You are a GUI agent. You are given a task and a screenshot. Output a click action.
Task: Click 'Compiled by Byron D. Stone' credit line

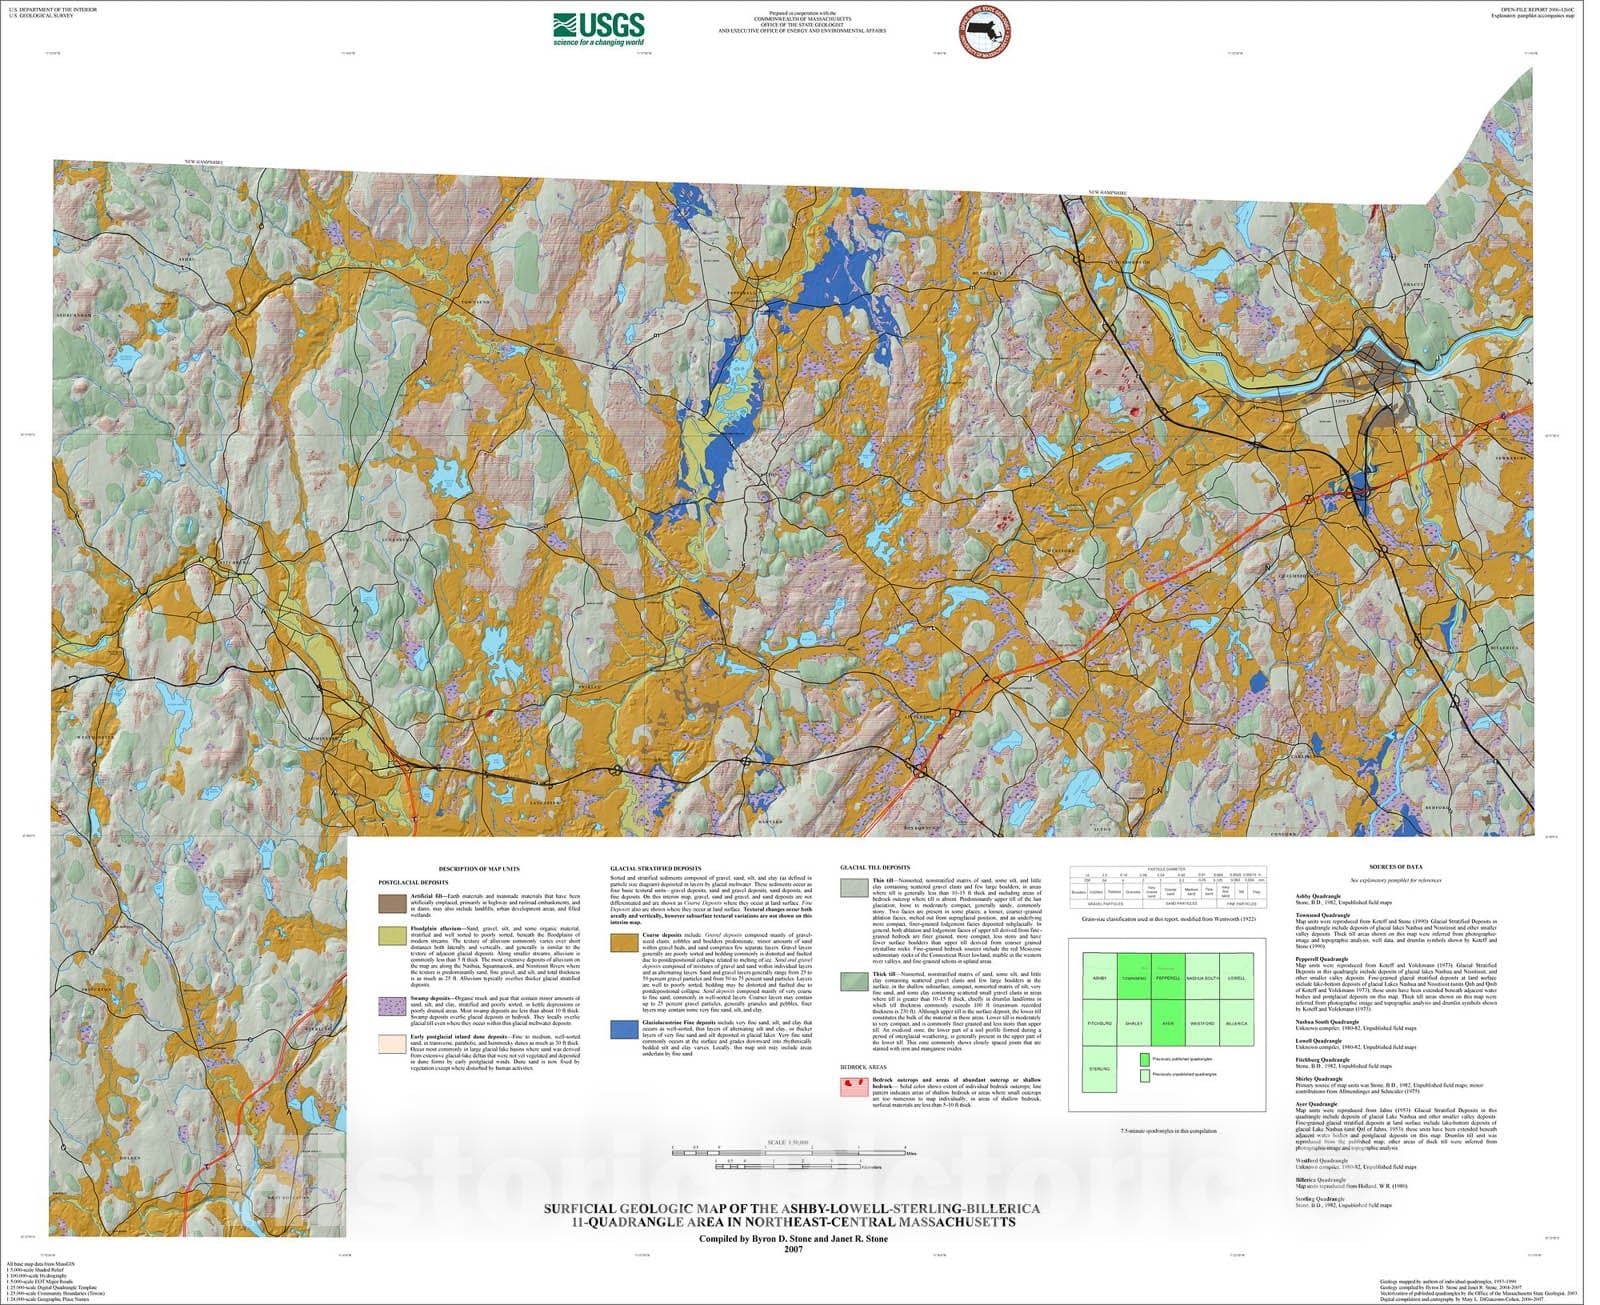pos(794,1239)
